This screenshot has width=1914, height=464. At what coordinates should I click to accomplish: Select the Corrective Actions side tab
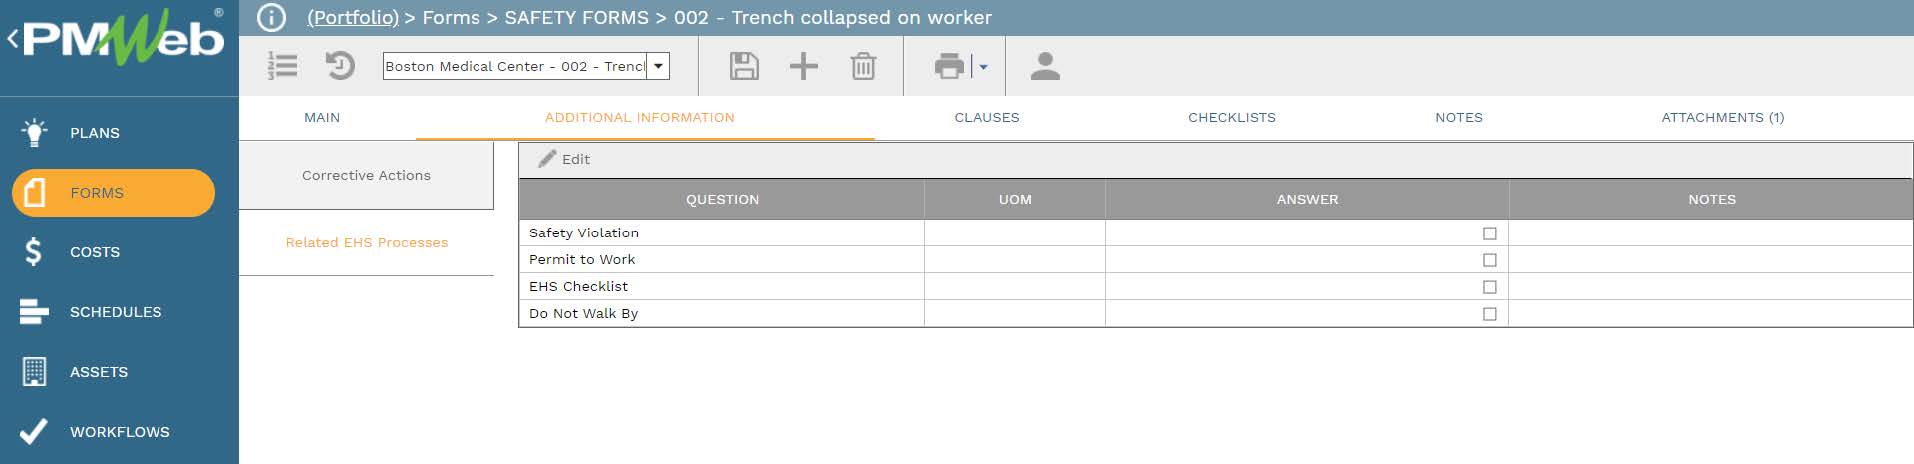tap(366, 175)
